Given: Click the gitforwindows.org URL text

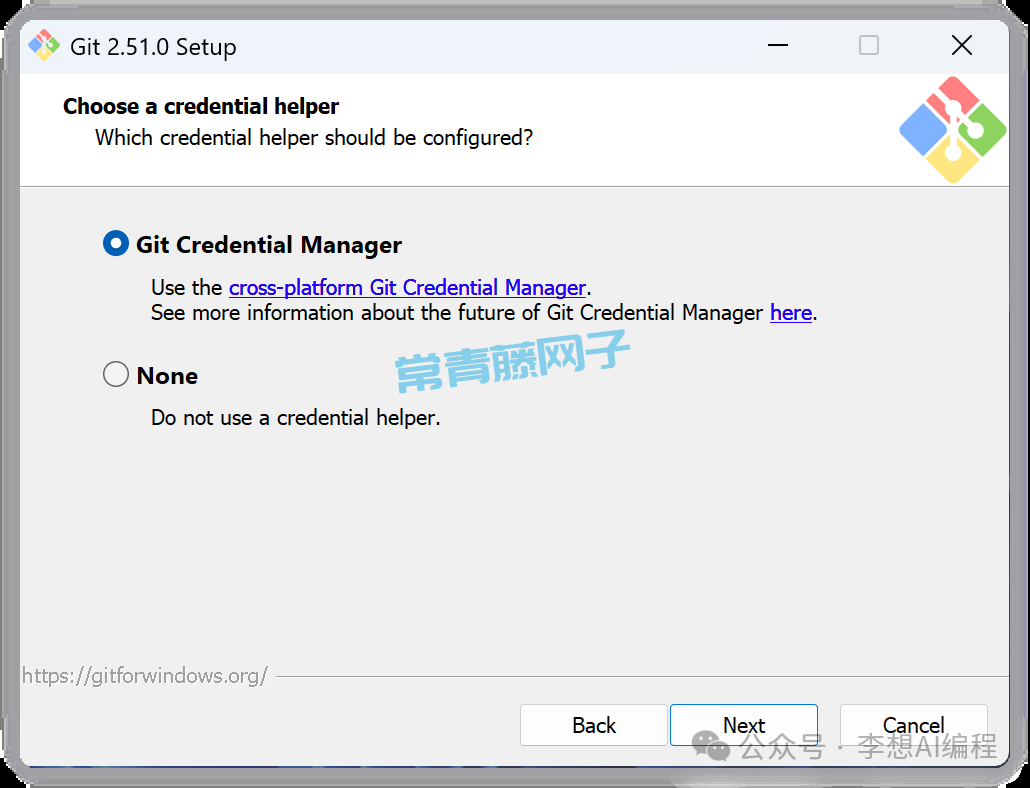Looking at the screenshot, I should 145,676.
